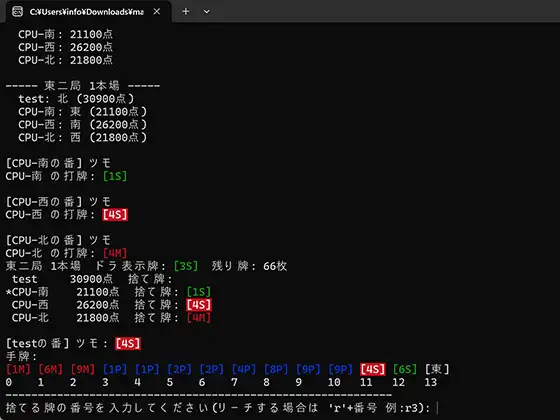Click CPU-北: 西 (21800点) line
560x420 pixels.
(x=83, y=138)
